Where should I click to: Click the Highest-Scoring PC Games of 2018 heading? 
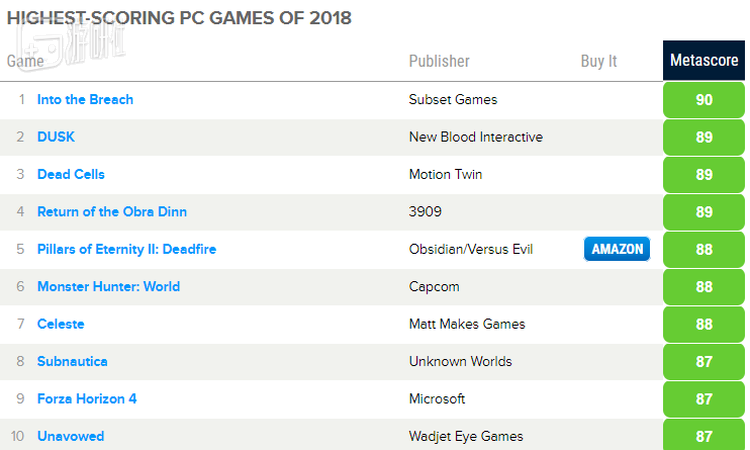click(179, 18)
